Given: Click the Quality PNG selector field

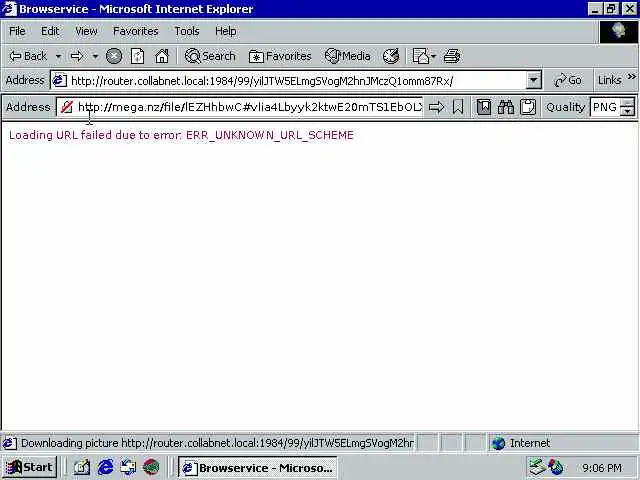Looking at the screenshot, I should tap(605, 107).
